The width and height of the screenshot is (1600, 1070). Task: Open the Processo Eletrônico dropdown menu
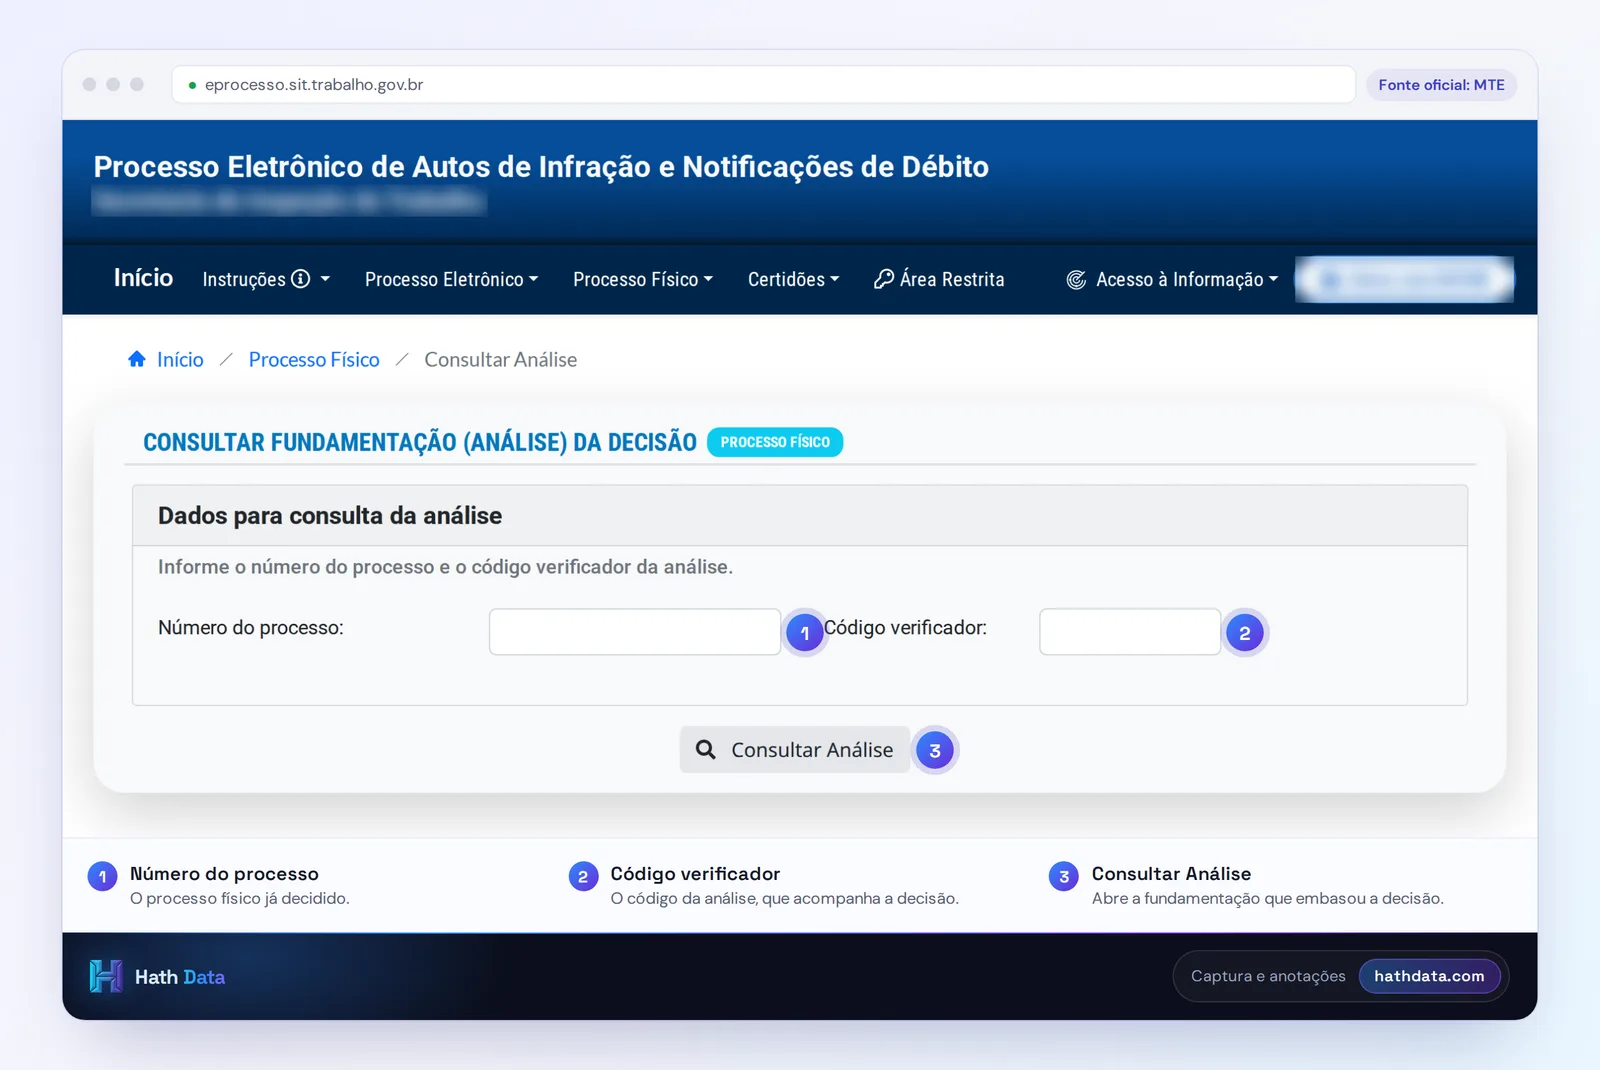(x=451, y=279)
